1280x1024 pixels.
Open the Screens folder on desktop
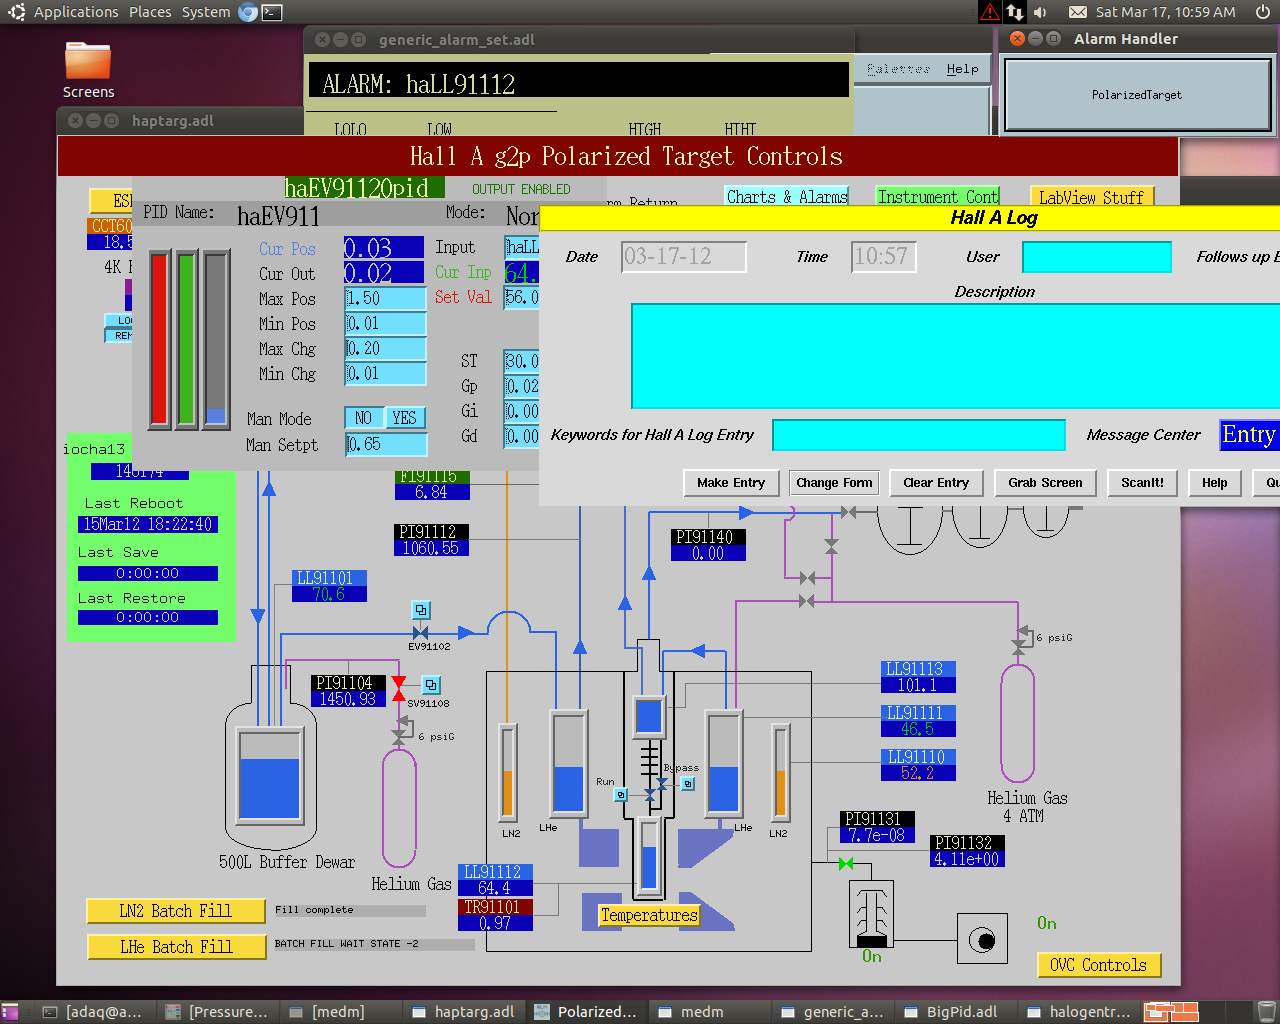[88, 70]
